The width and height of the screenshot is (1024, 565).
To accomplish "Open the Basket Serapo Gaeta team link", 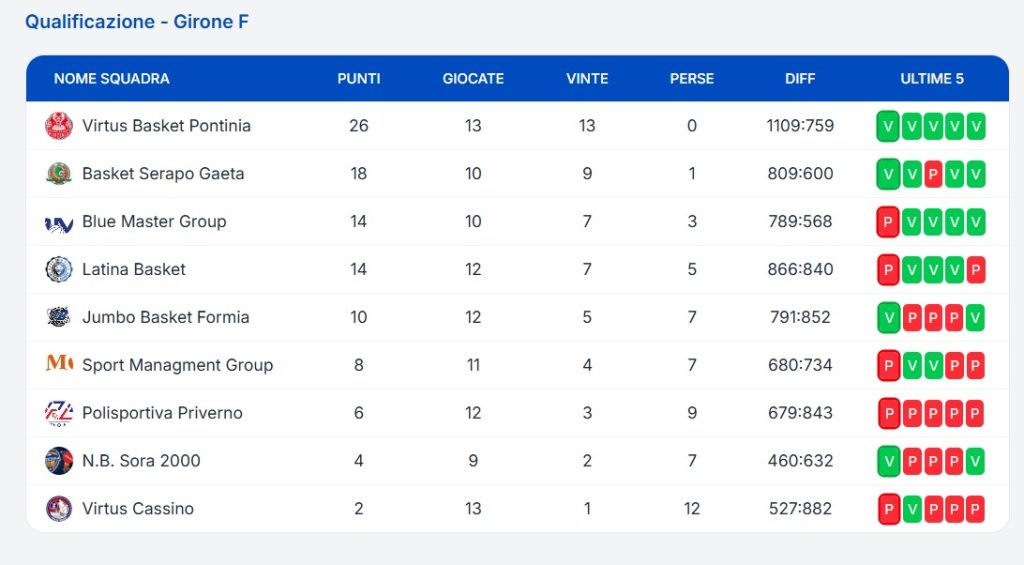I will 163,174.
